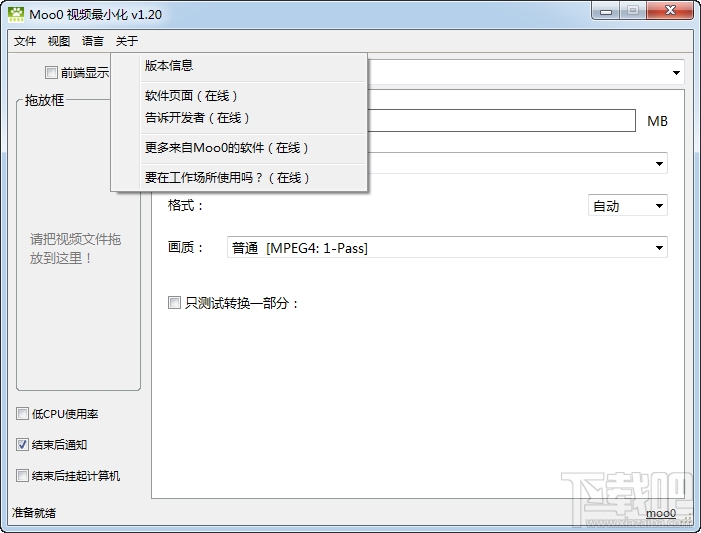Click the size input field before MB
Screen dimensions: 701x533
pos(501,121)
